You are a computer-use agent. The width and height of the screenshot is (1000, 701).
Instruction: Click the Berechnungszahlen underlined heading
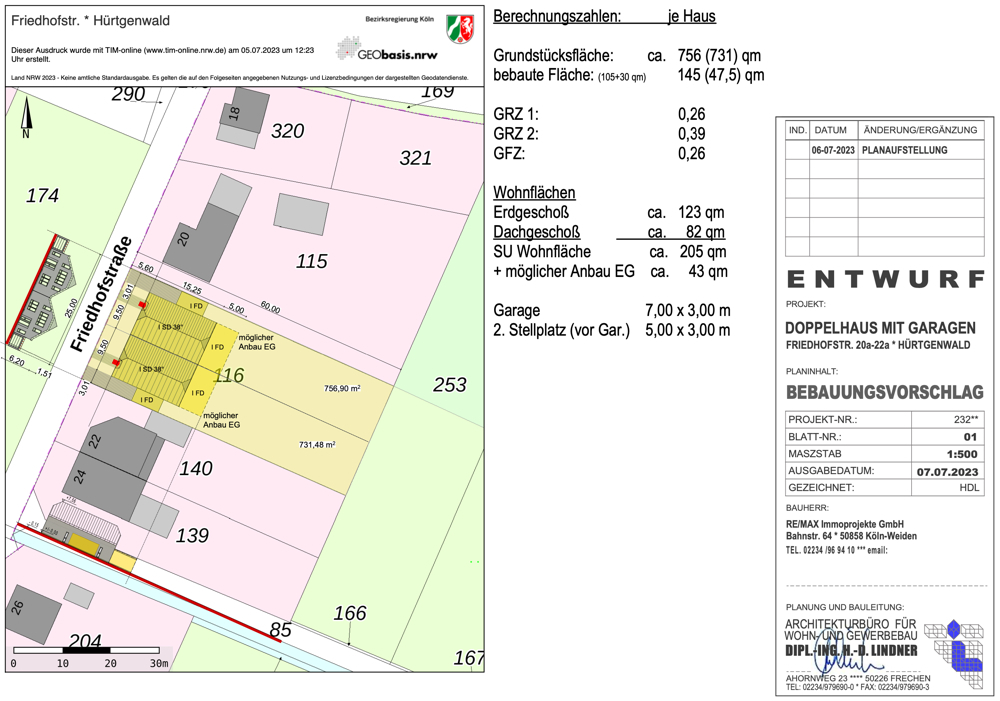(557, 17)
